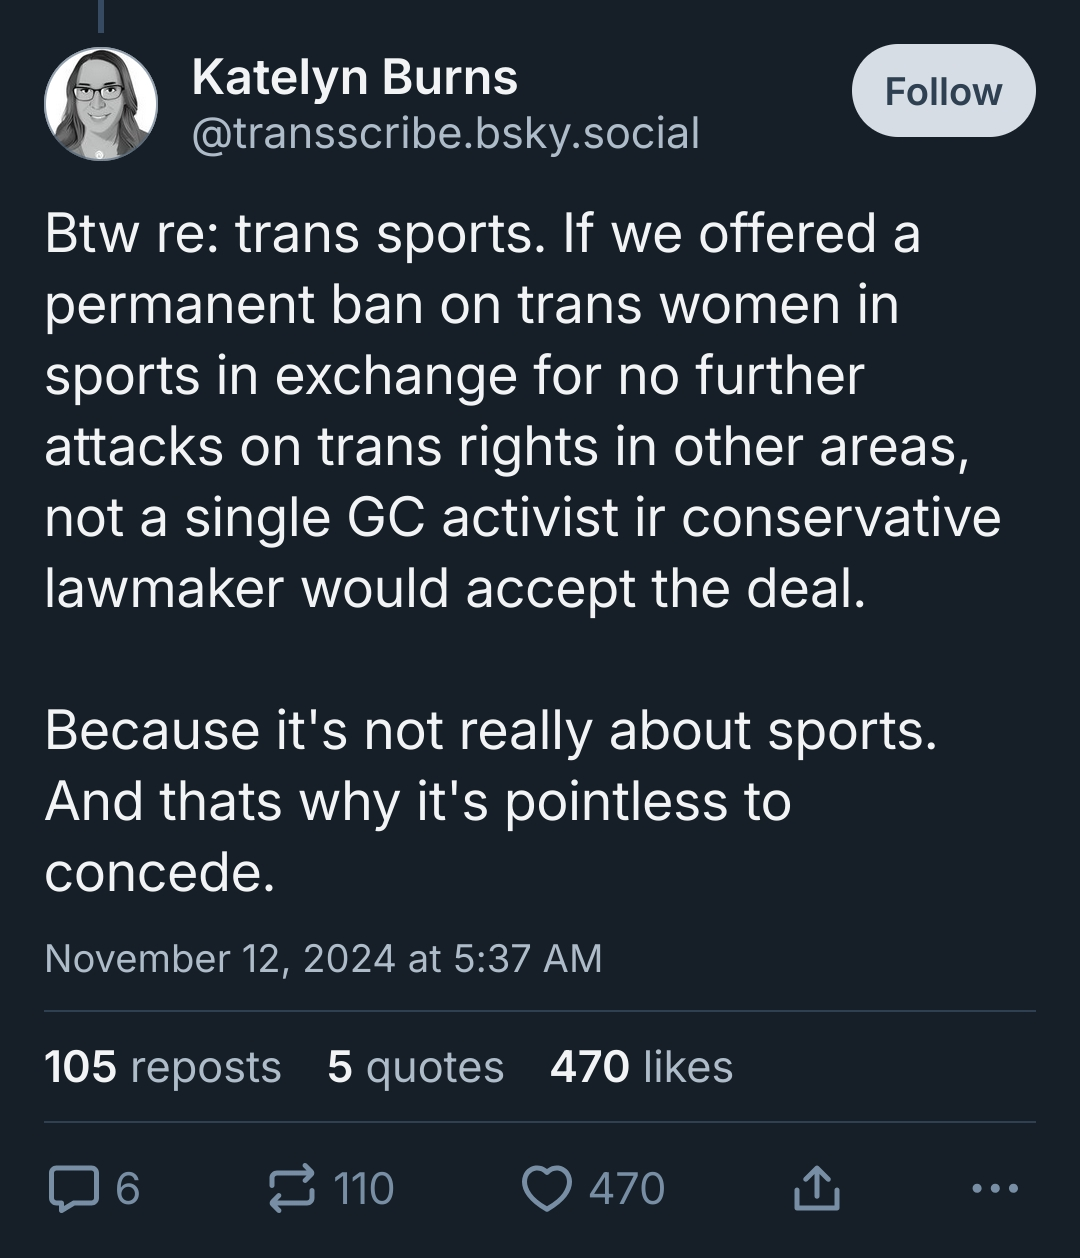Click the line "Because it's not really about sports."
1080x1258 pixels.
[x=490, y=730]
